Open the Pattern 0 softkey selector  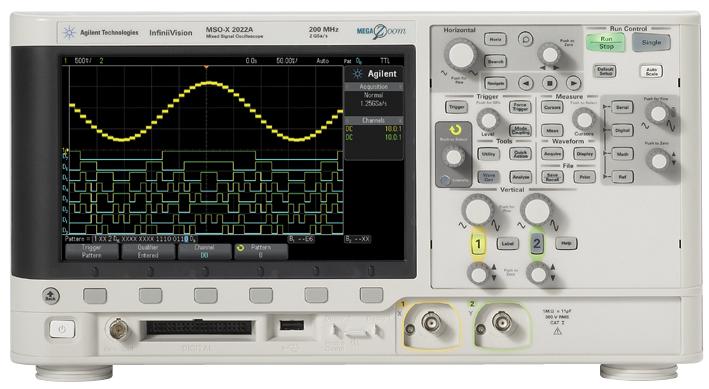[x=261, y=251]
